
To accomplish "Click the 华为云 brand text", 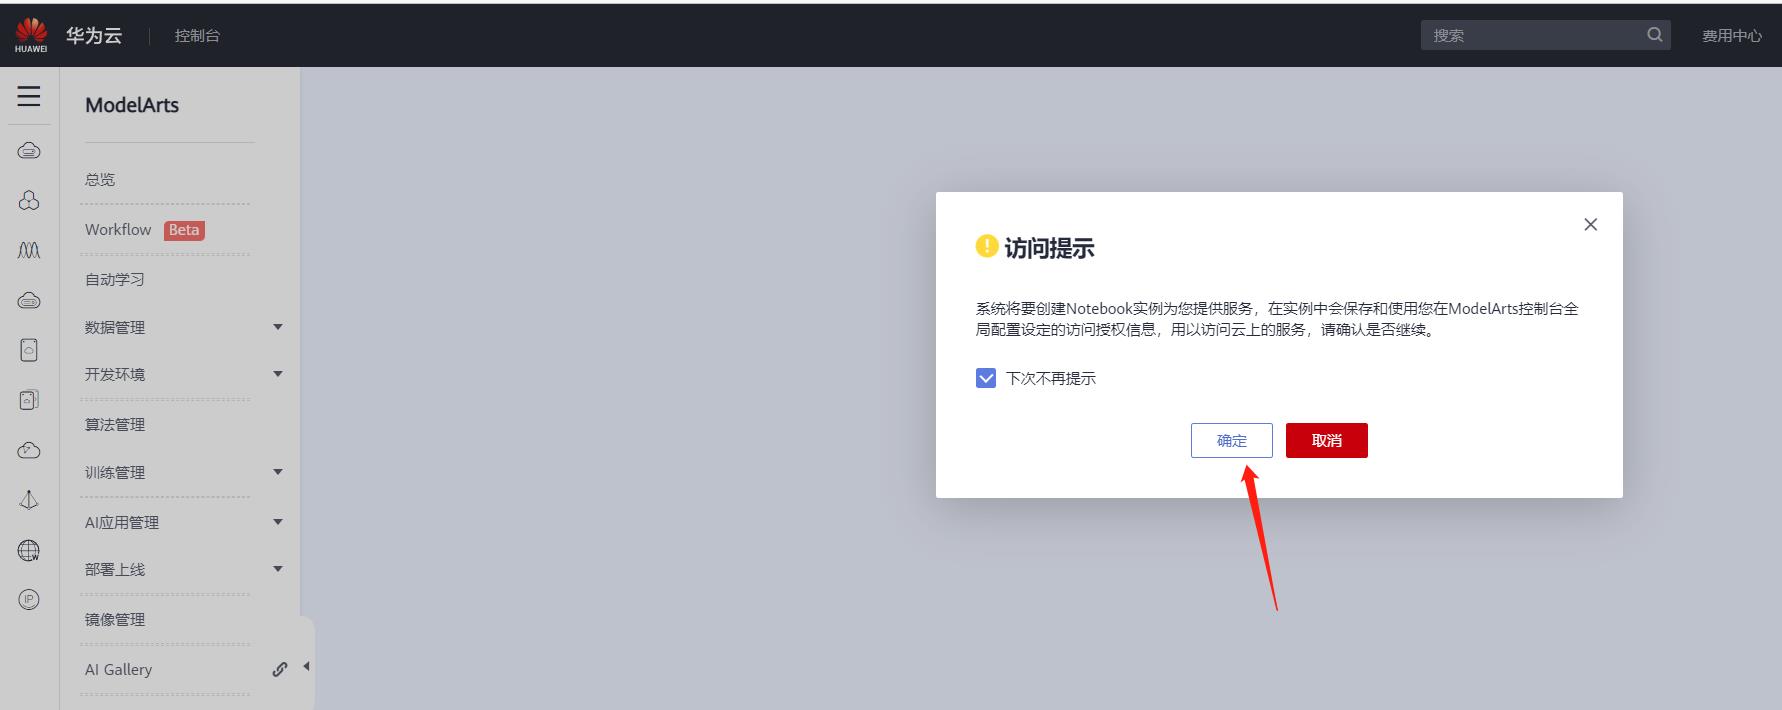I will (x=94, y=35).
